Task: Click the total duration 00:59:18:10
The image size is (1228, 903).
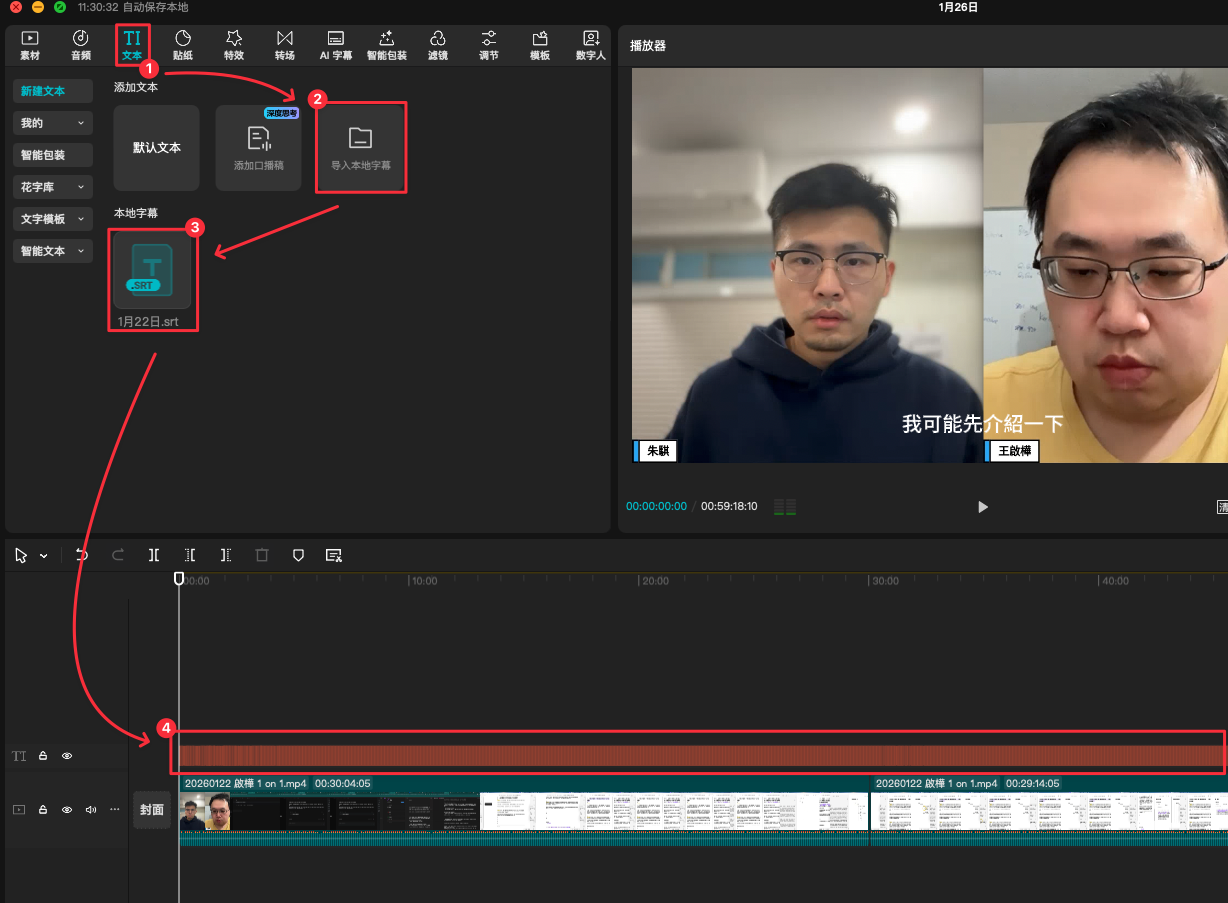Action: 729,506
